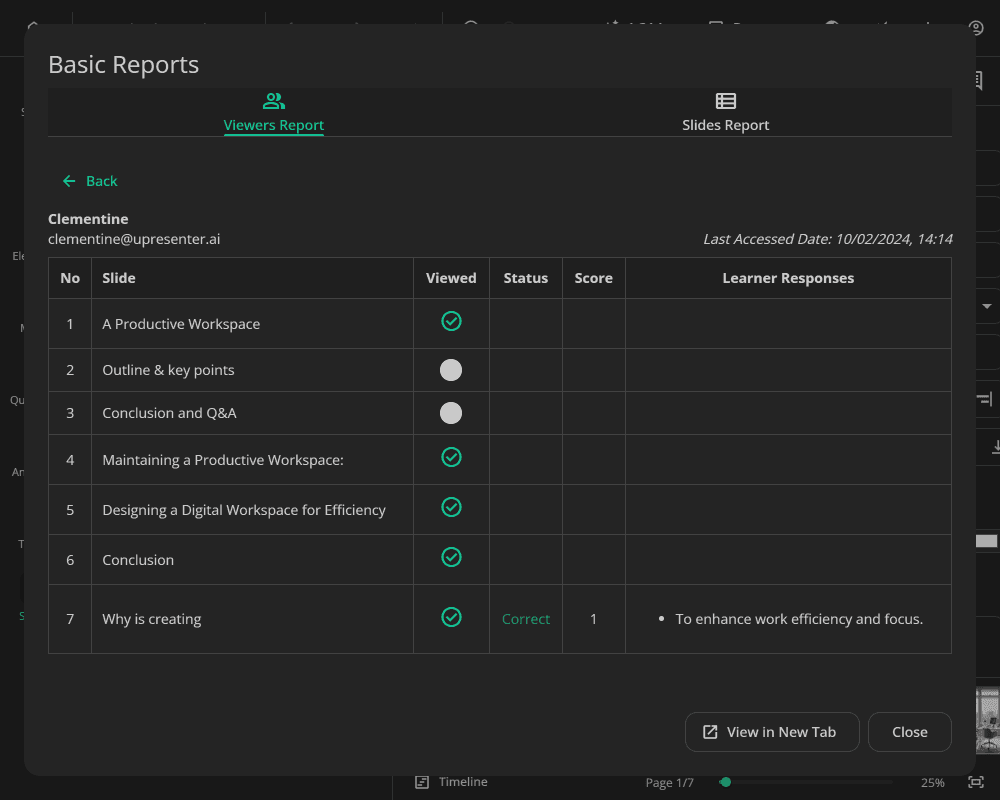Open the user account icon at top right
Viewport: 1000px width, 800px height.
(x=977, y=27)
